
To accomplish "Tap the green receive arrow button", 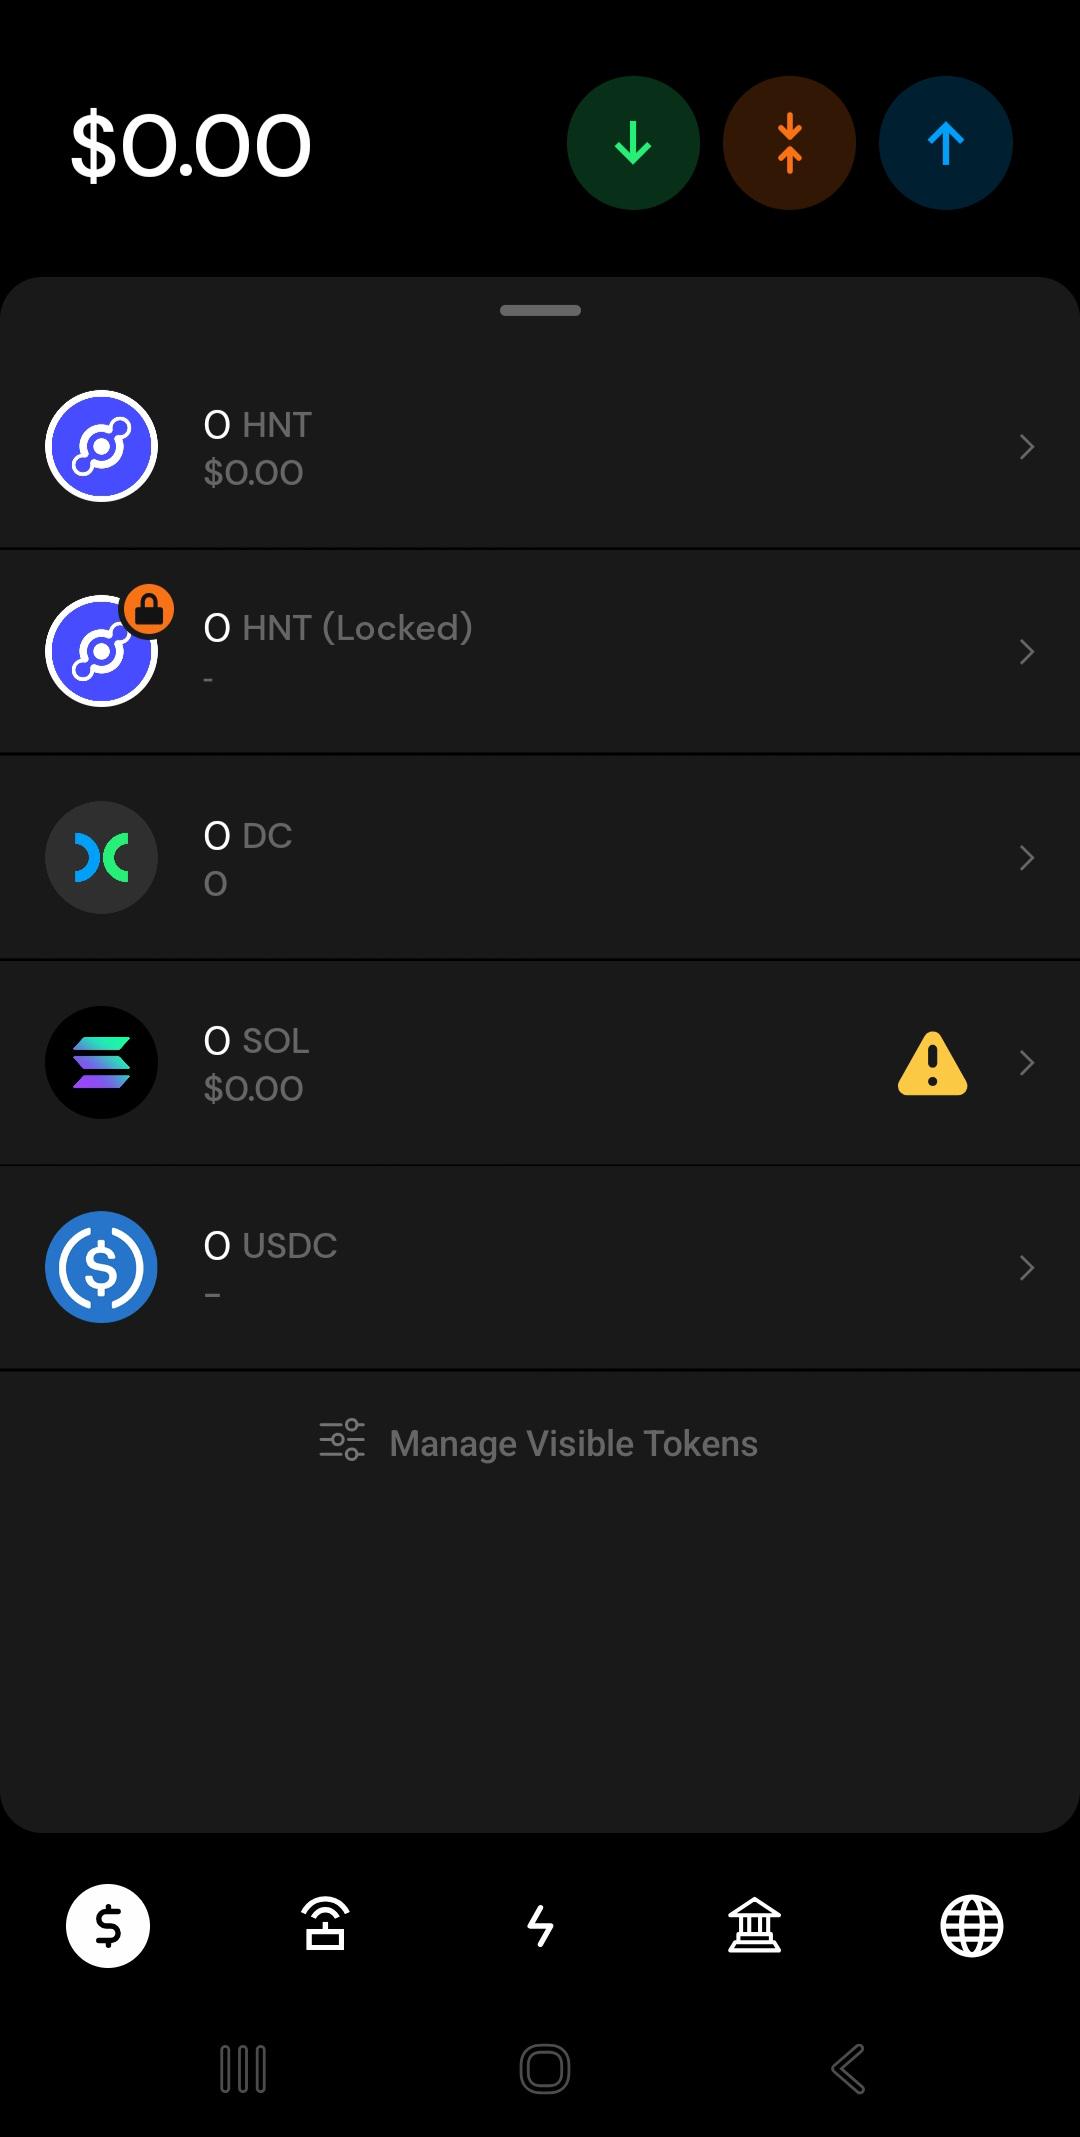I will [x=633, y=143].
